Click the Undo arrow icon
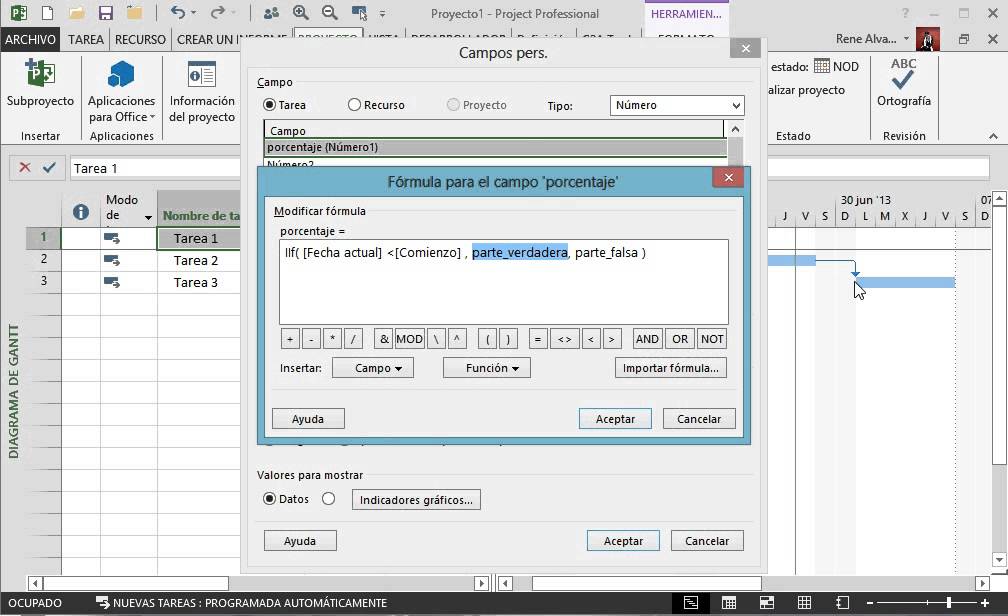The height and width of the screenshot is (616, 1008). coord(178,12)
